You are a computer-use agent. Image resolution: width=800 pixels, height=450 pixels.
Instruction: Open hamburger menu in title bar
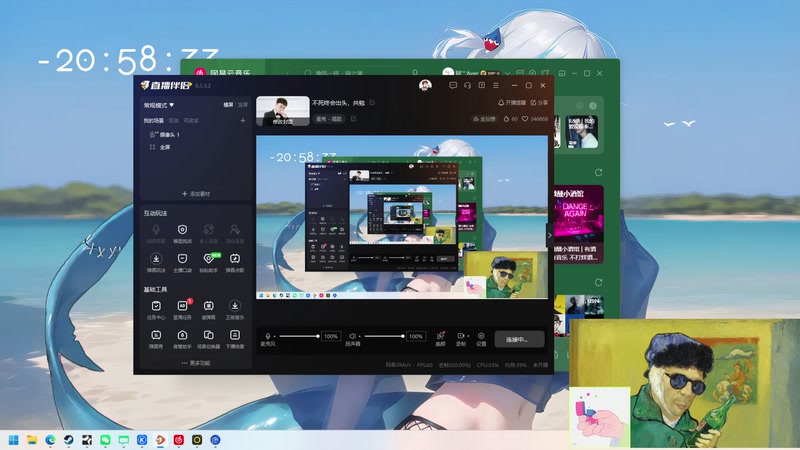(x=496, y=85)
